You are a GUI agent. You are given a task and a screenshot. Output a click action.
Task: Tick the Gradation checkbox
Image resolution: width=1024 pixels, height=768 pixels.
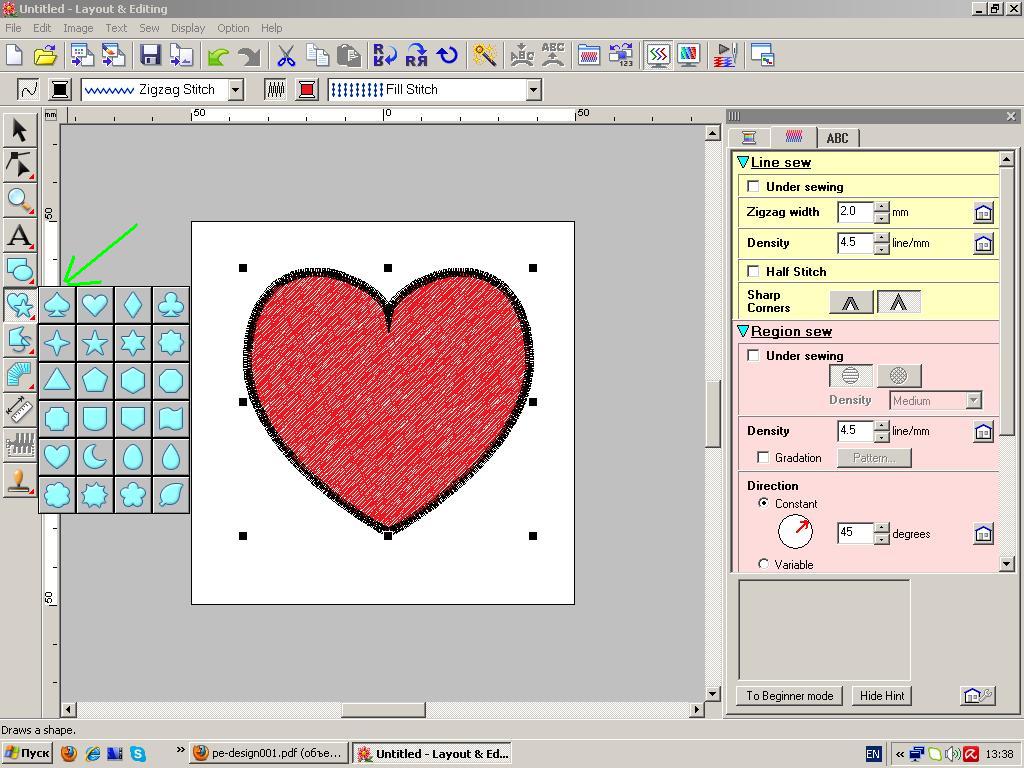point(764,457)
